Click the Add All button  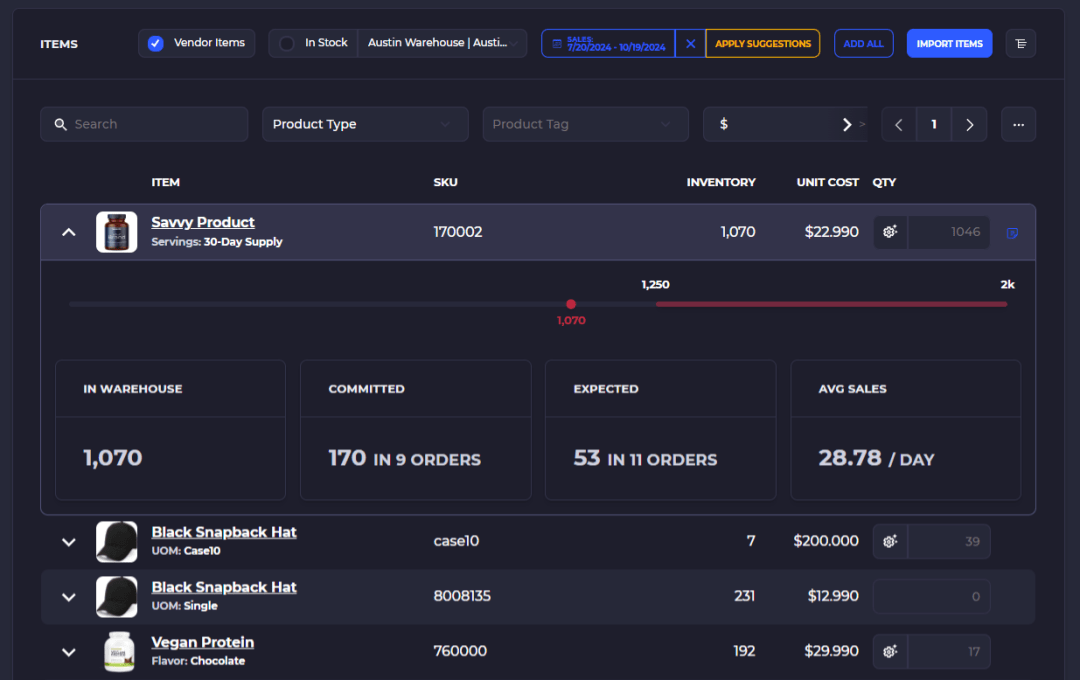(x=863, y=43)
